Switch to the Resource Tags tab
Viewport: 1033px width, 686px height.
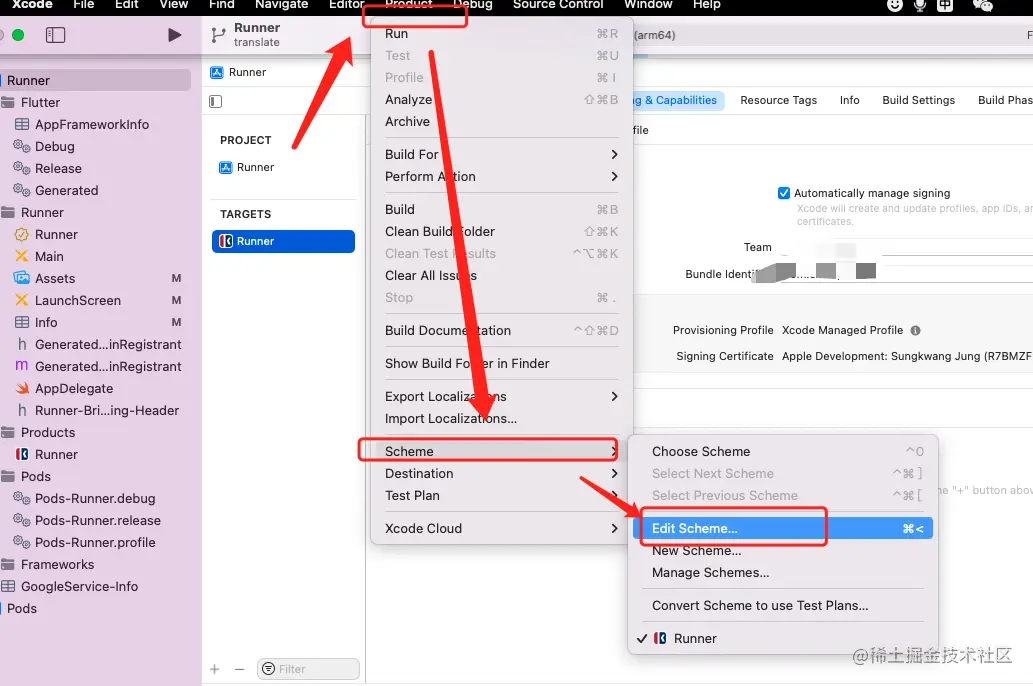(778, 100)
